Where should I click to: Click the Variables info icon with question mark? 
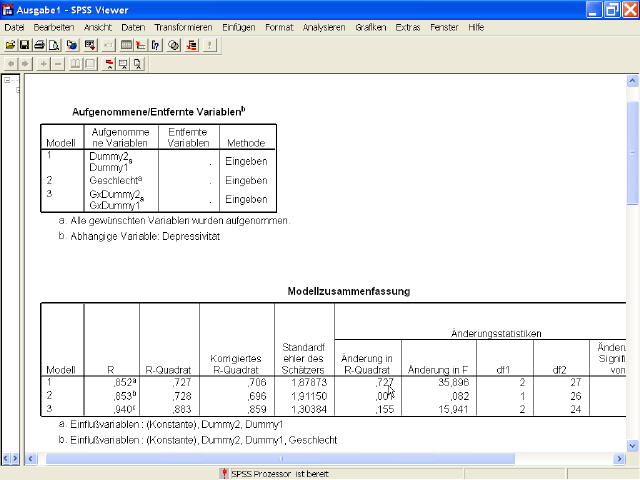pyautogui.click(x=156, y=45)
